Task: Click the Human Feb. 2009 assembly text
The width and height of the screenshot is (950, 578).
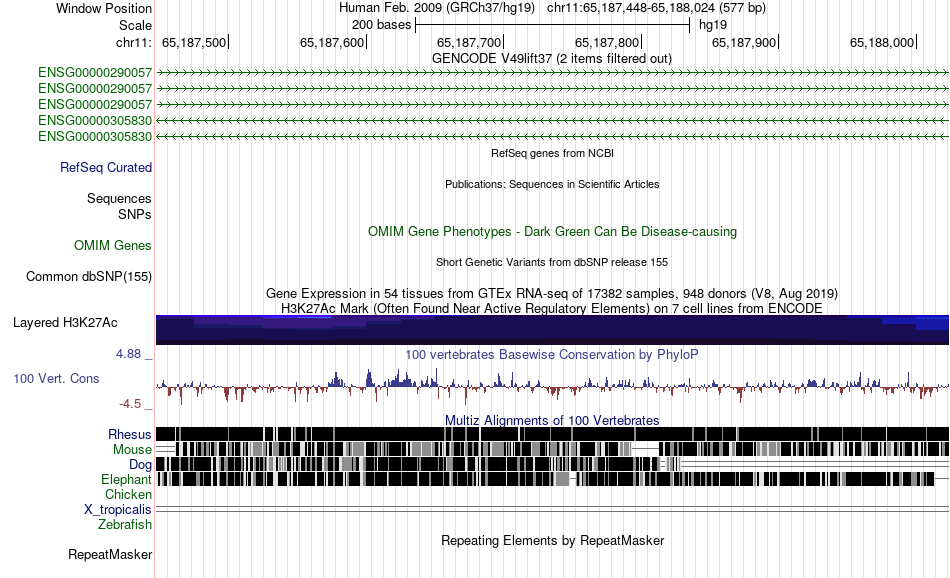Action: click(x=437, y=8)
